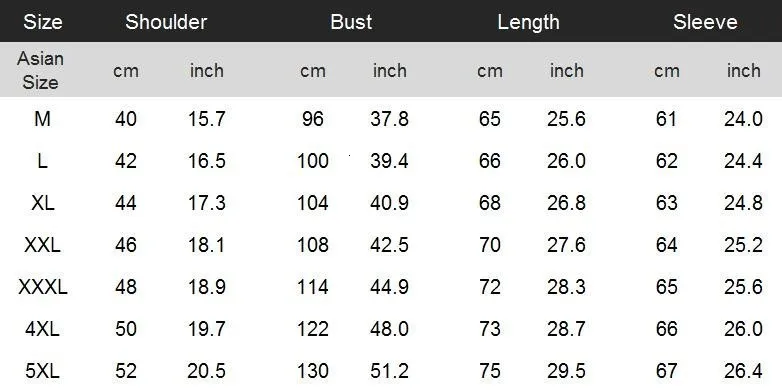Select the L size row label
This screenshot has width=782, height=390.
pos(42,161)
